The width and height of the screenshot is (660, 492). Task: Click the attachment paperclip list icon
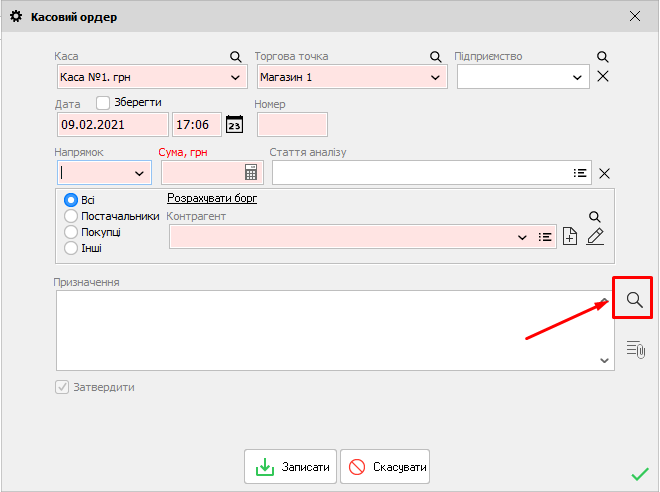[x=636, y=349]
